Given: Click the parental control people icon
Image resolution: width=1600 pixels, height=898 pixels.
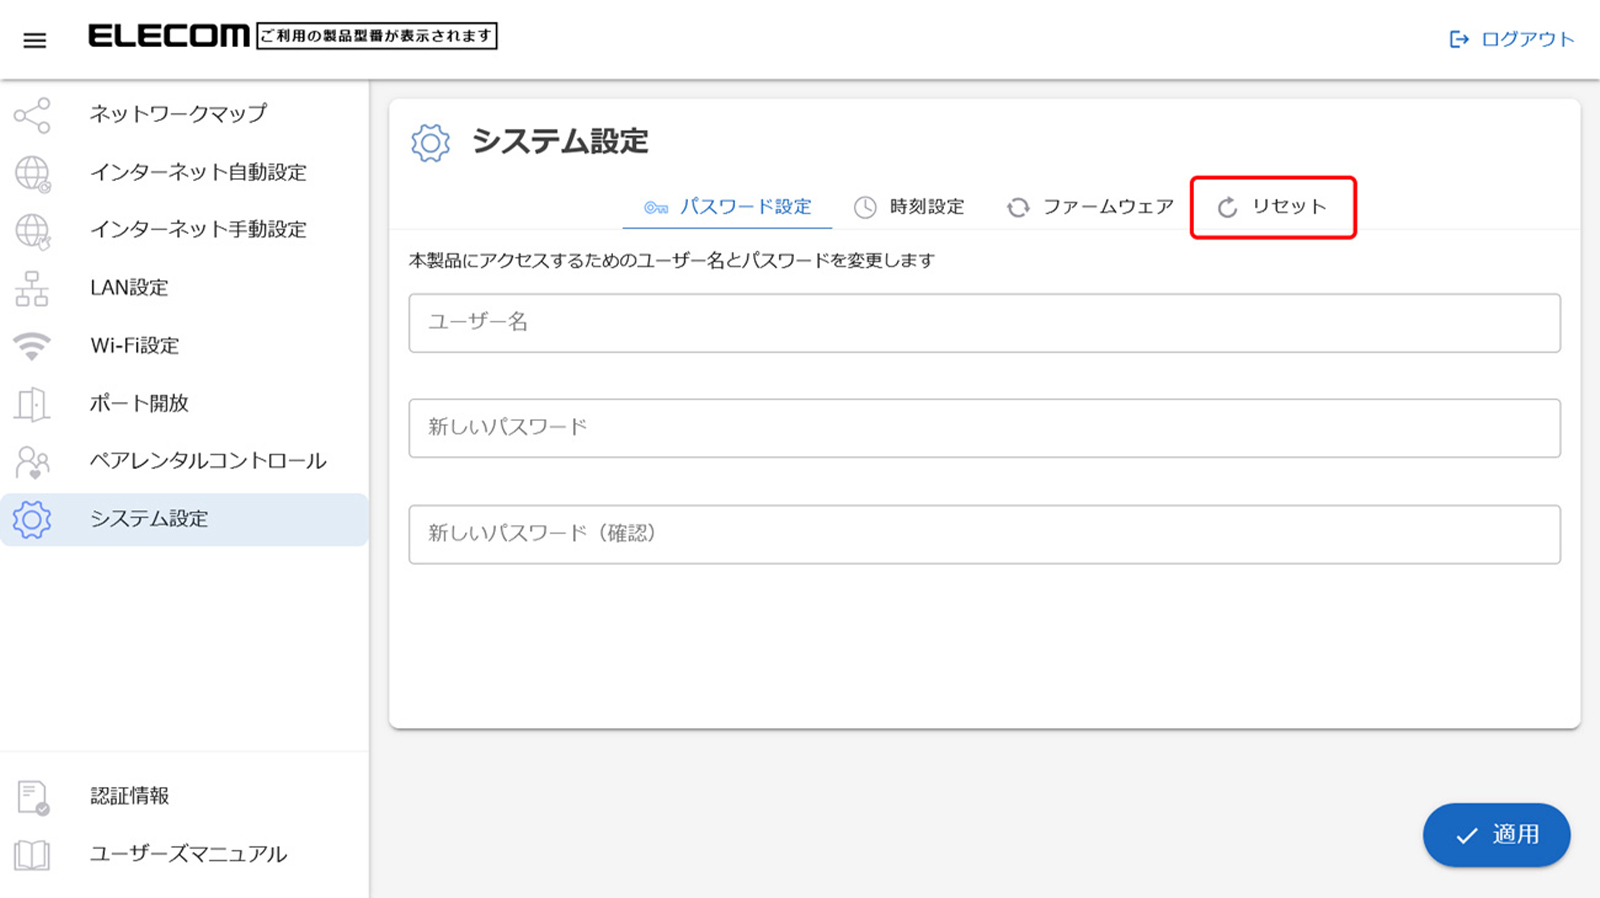Looking at the screenshot, I should [x=32, y=462].
